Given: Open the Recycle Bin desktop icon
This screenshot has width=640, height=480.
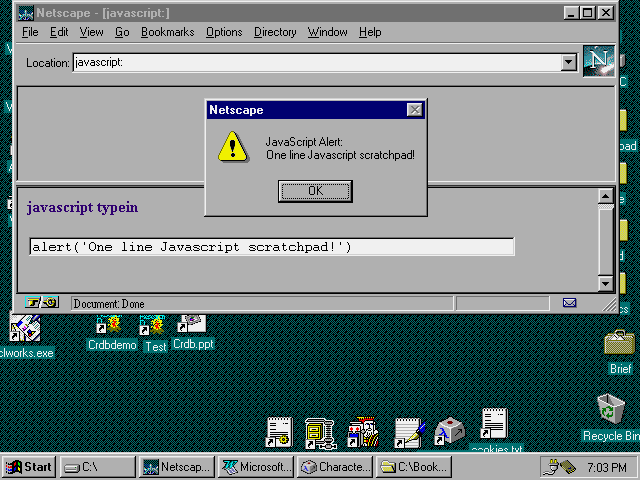Looking at the screenshot, I should pos(610,410).
